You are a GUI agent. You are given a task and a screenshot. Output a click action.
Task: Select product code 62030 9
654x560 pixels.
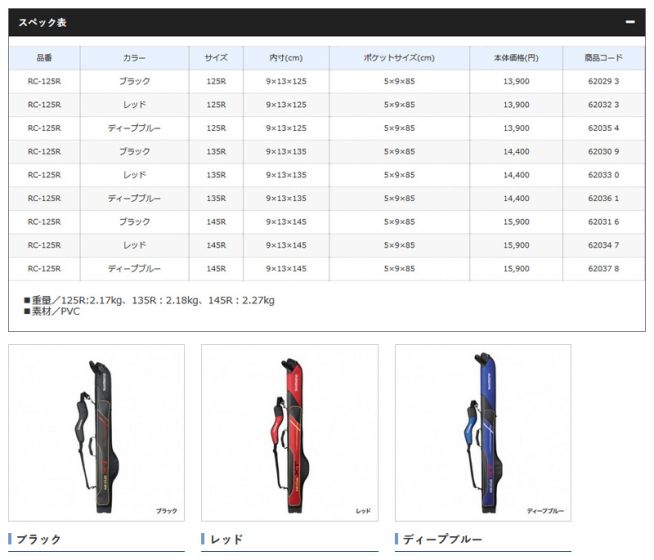[x=604, y=151]
